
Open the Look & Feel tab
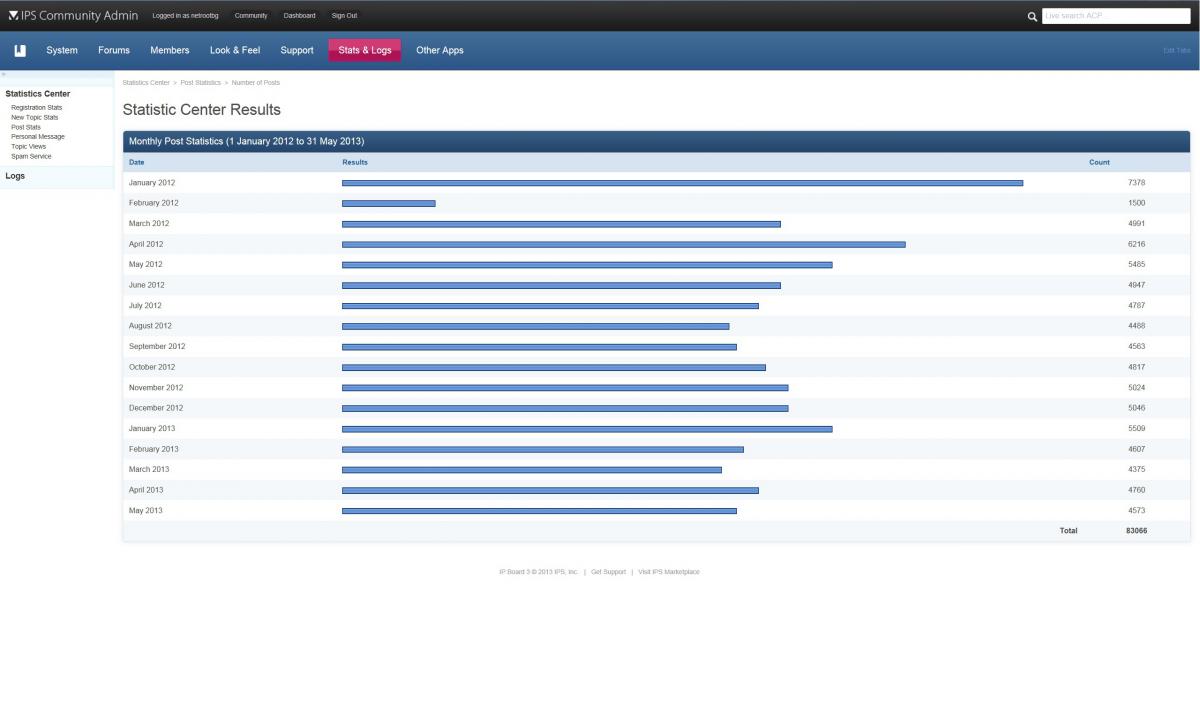click(235, 50)
